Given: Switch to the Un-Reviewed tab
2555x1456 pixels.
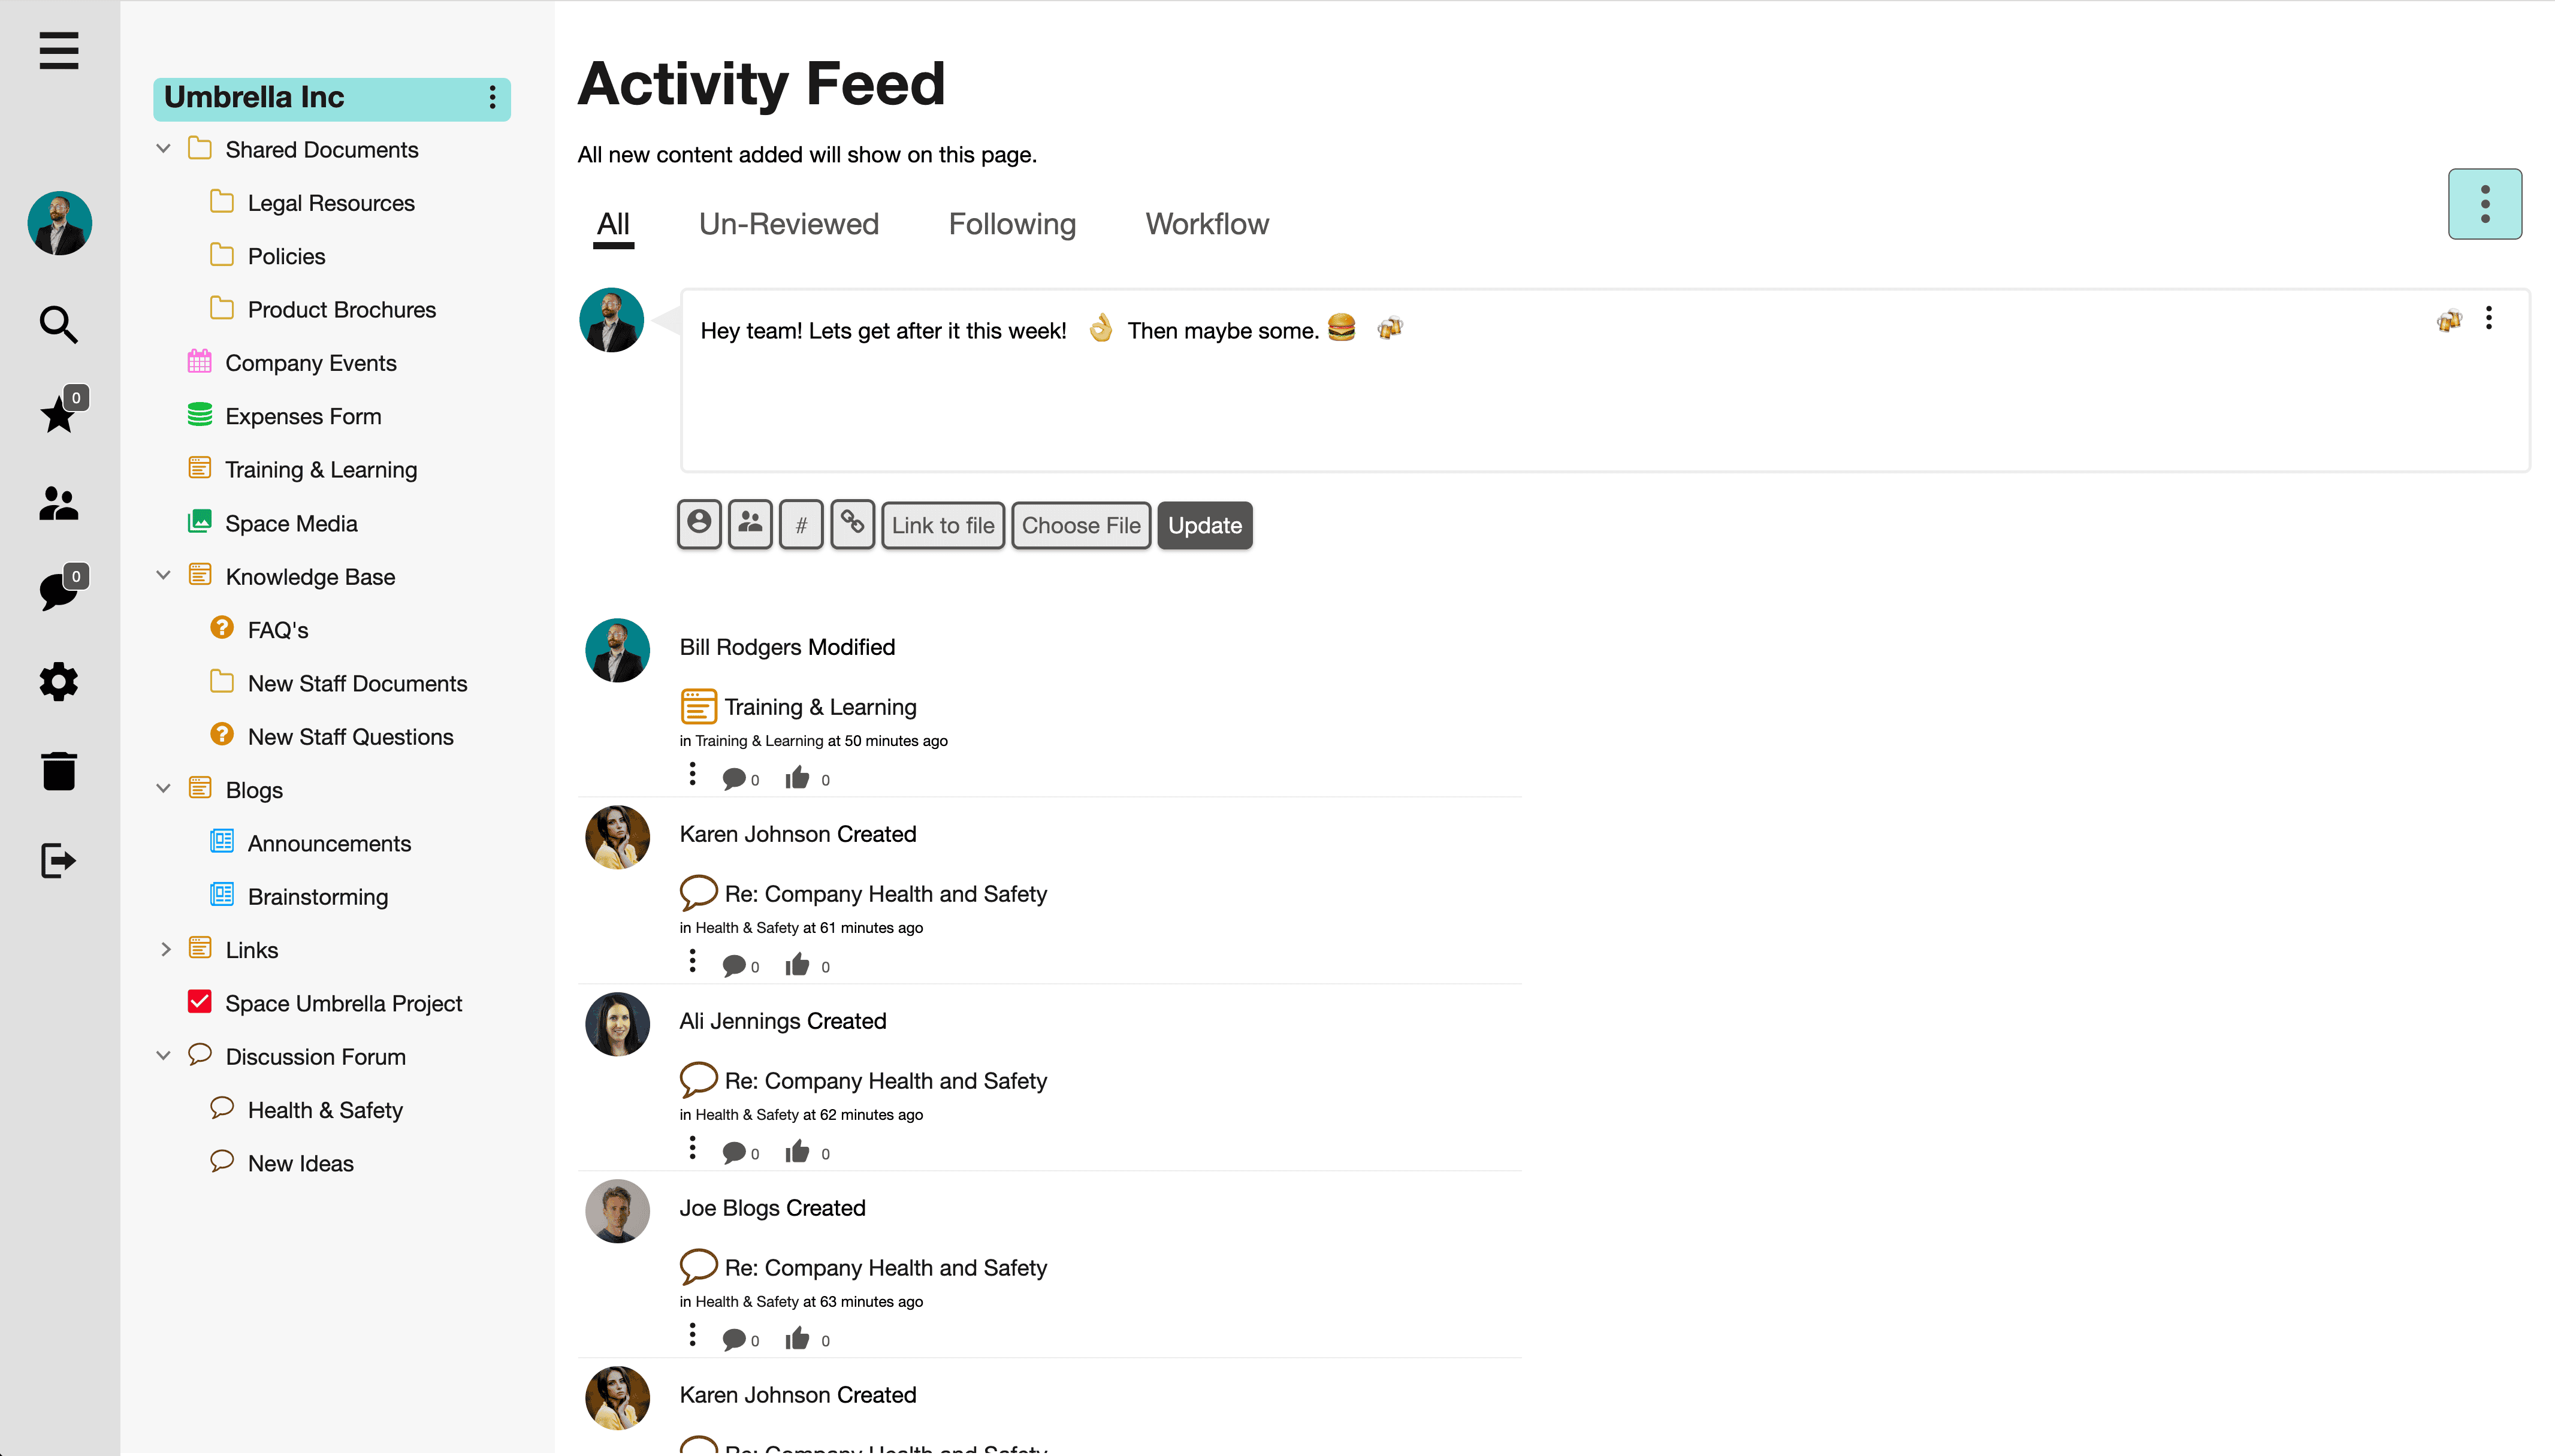Looking at the screenshot, I should coord(789,224).
